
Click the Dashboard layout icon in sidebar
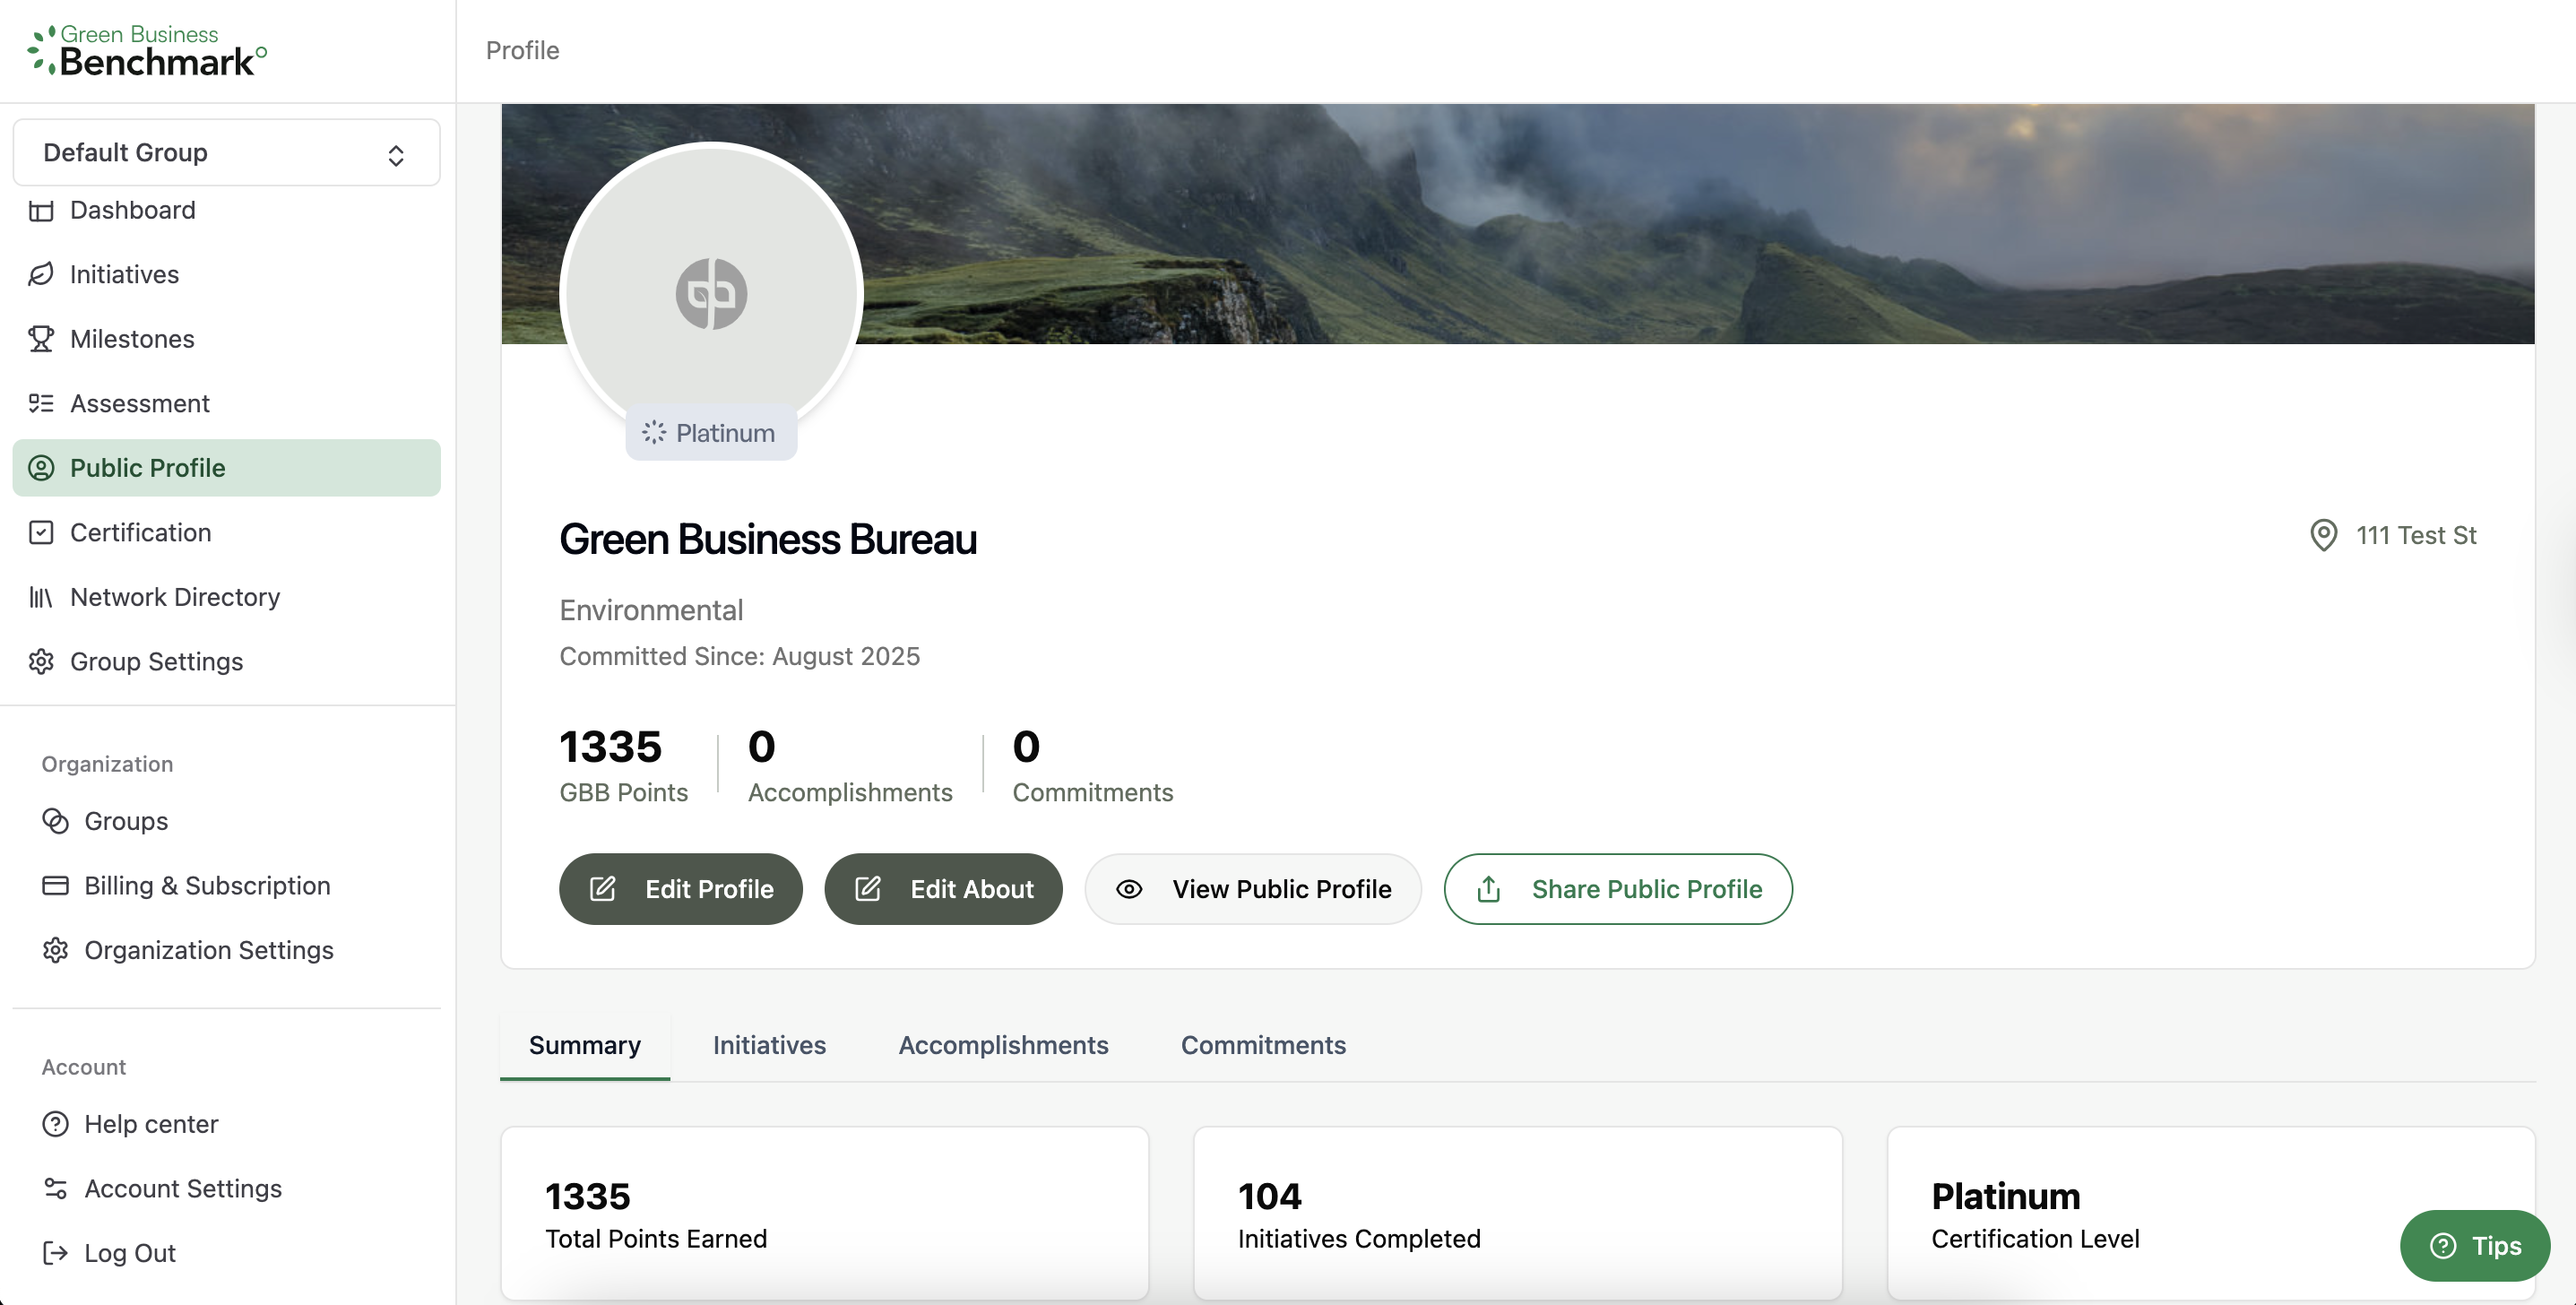click(41, 211)
